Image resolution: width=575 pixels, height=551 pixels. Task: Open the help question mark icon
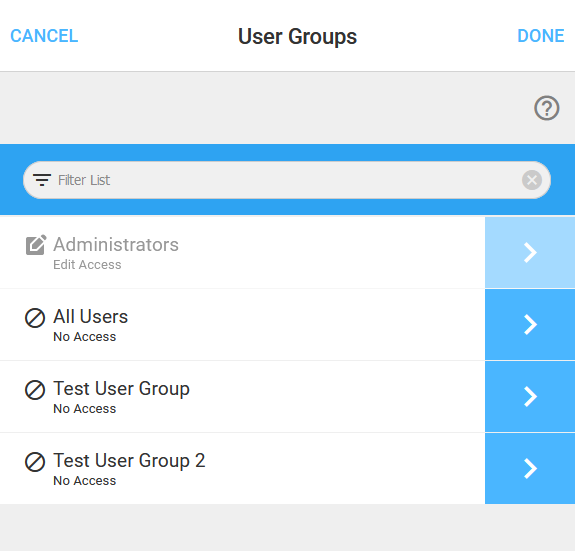point(546,108)
